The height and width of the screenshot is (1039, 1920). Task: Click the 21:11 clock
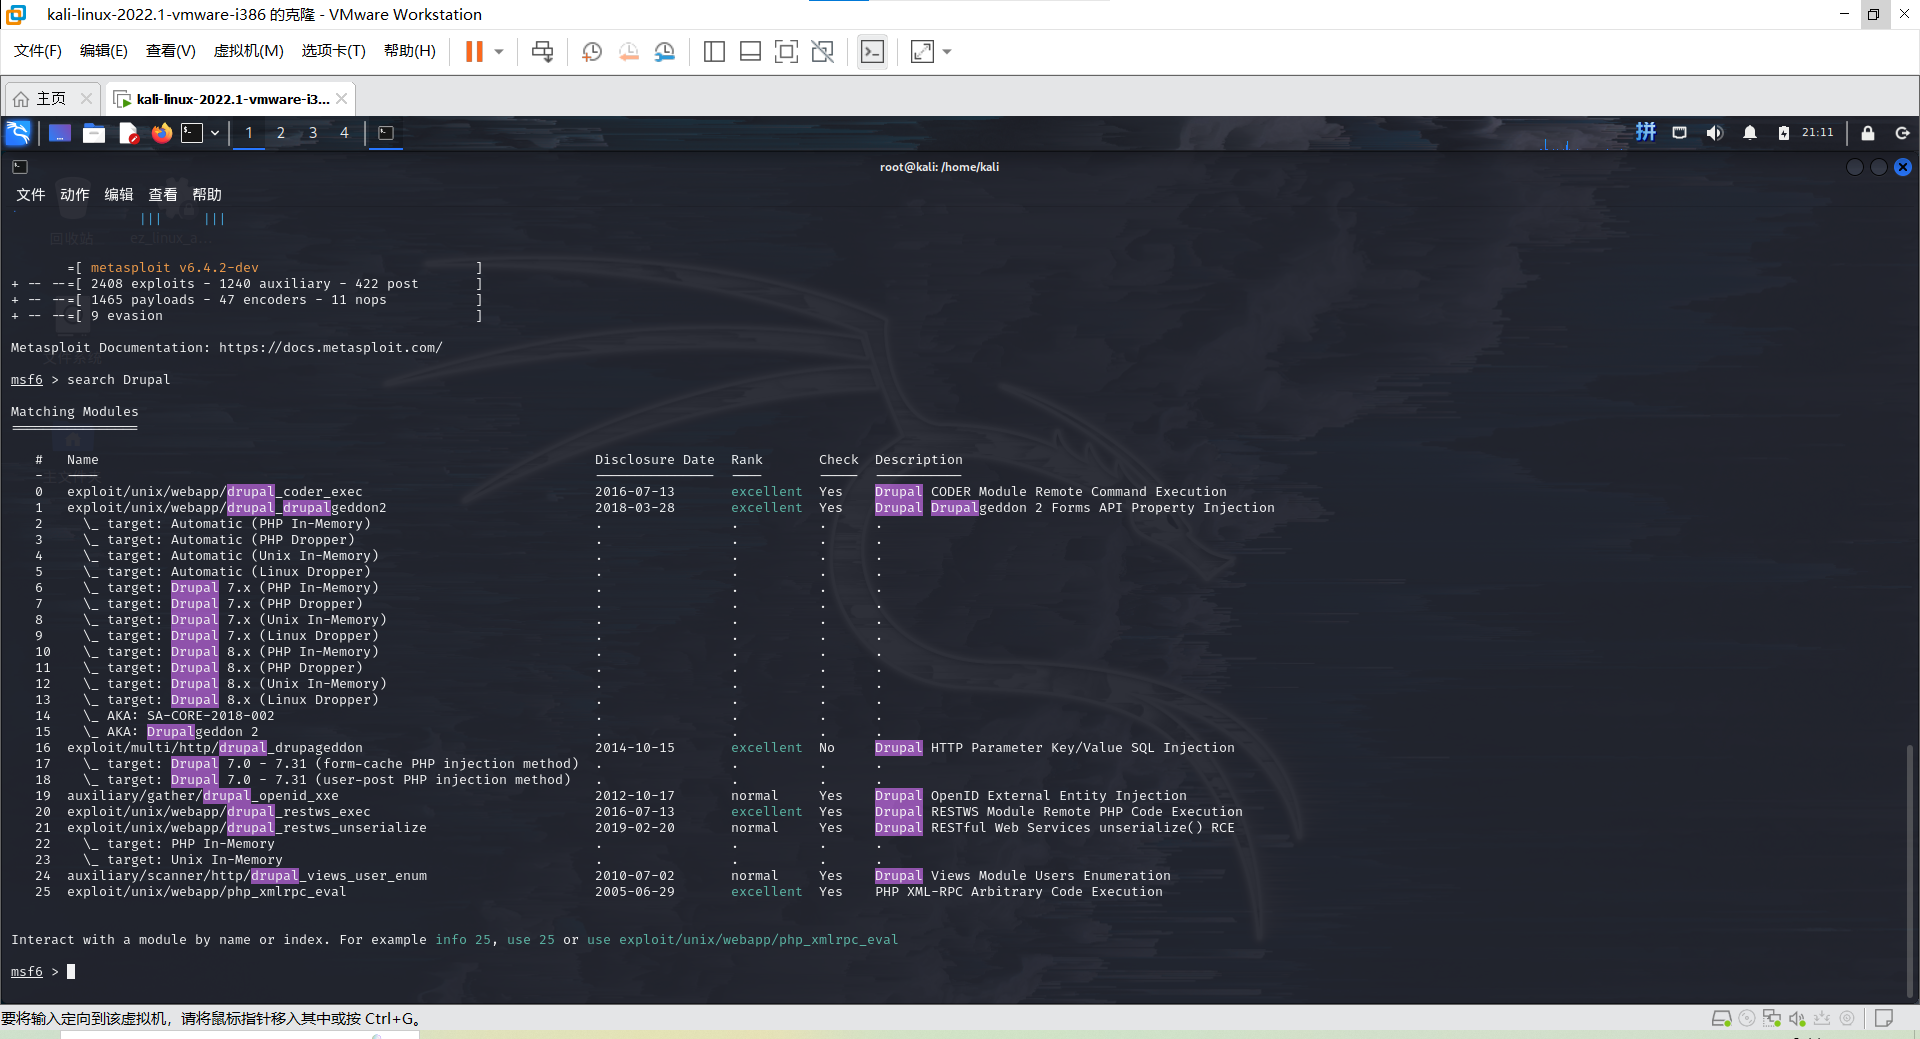click(x=1818, y=132)
